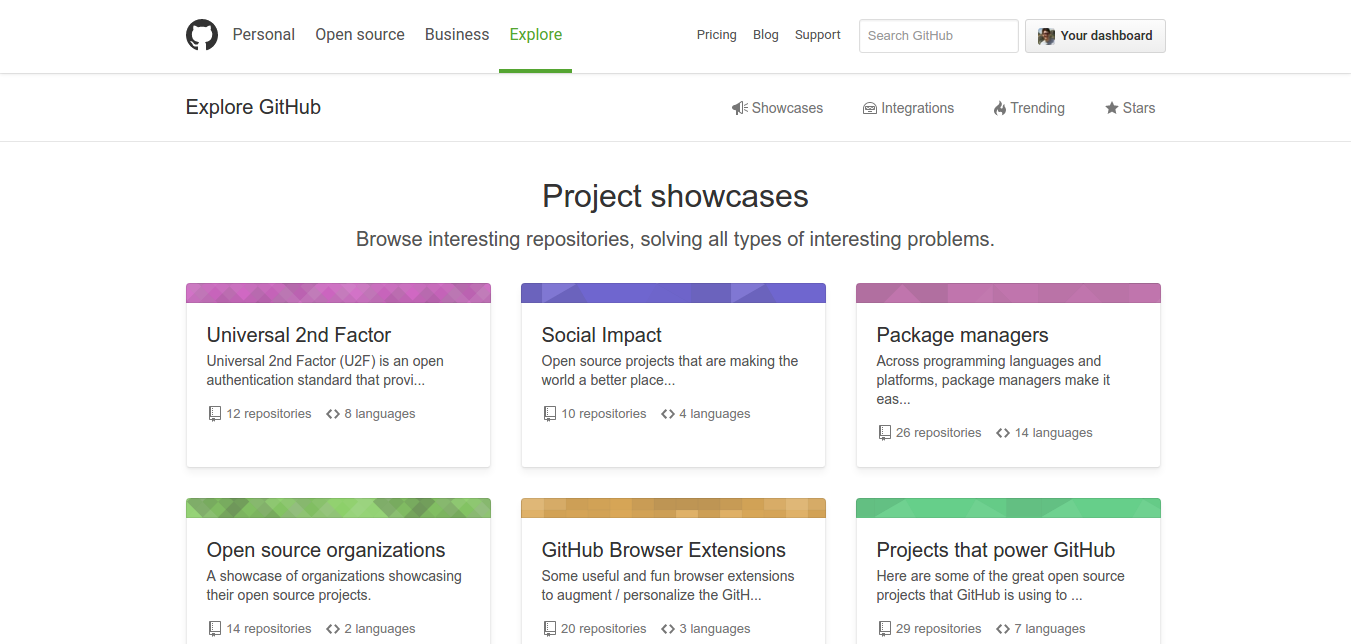The height and width of the screenshot is (644, 1351).
Task: Click the '7 languages' text
Action: point(1050,629)
